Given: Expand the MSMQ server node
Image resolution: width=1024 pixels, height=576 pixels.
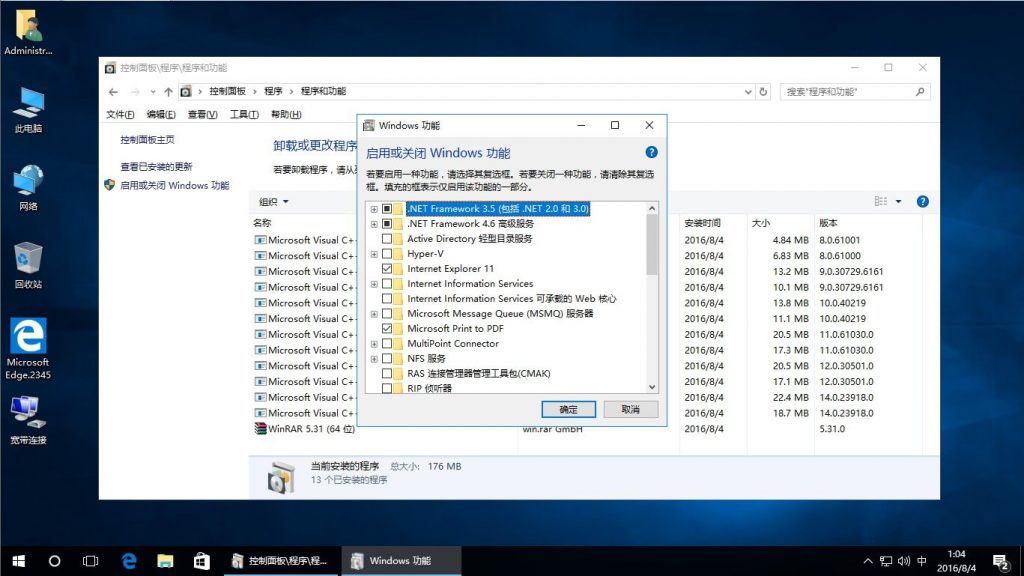Looking at the screenshot, I should 374,315.
